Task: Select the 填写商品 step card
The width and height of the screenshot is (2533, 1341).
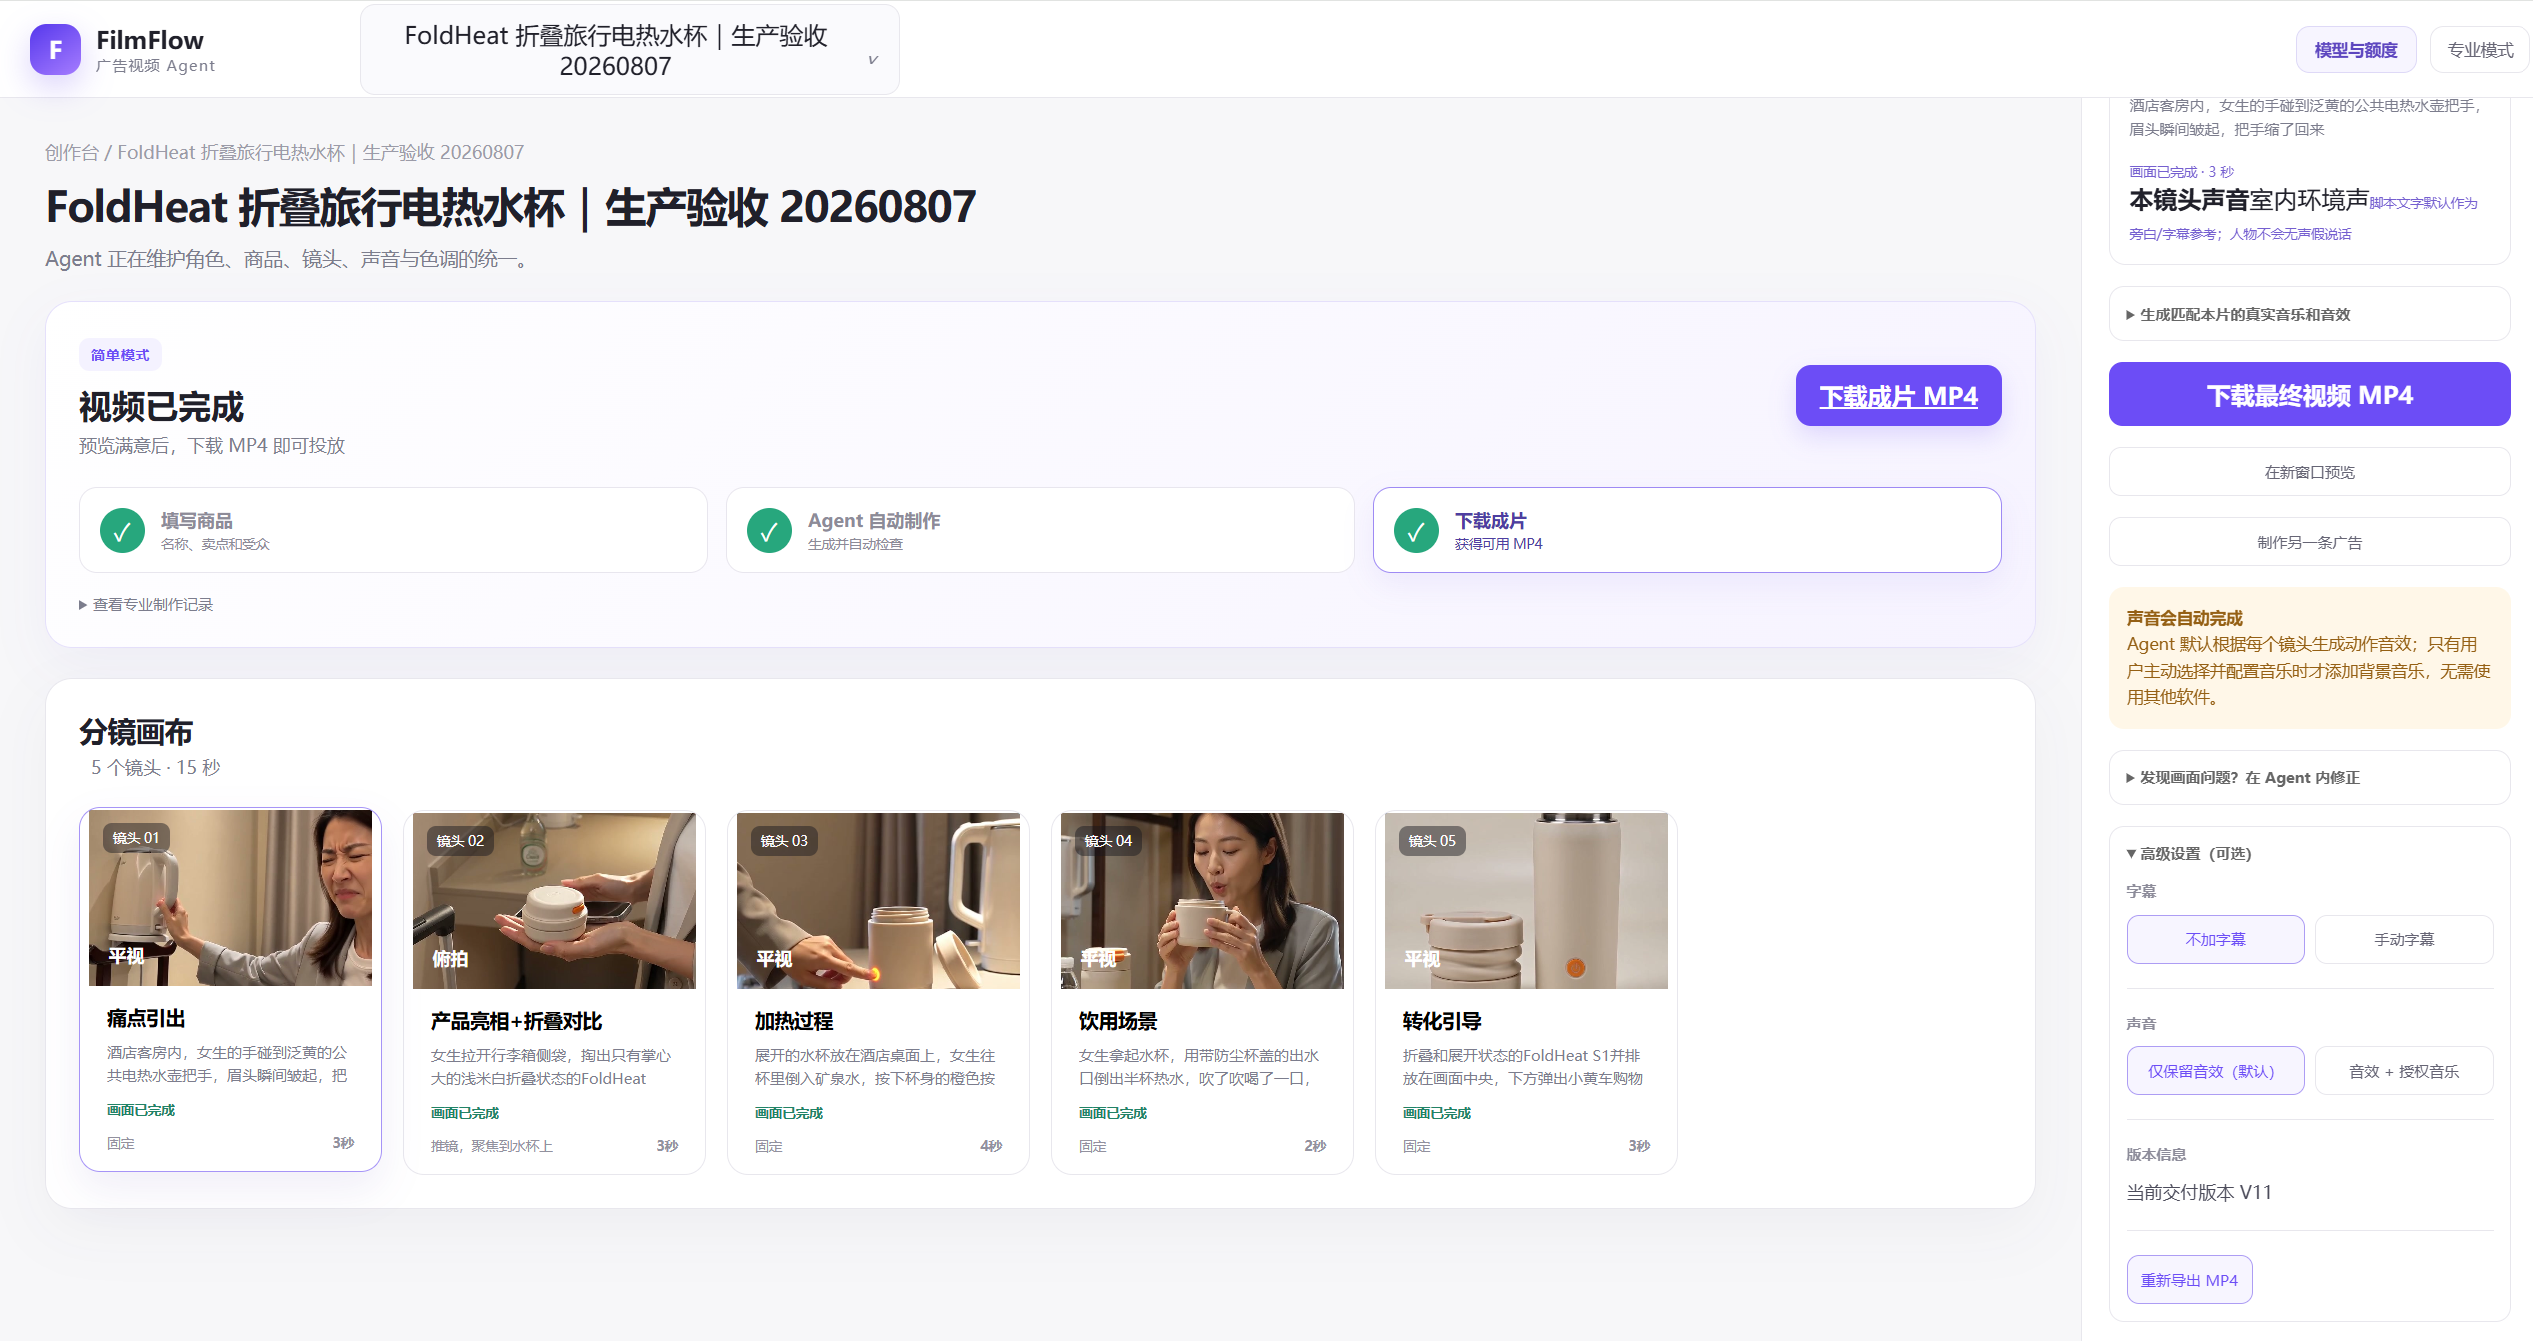Action: (x=393, y=530)
